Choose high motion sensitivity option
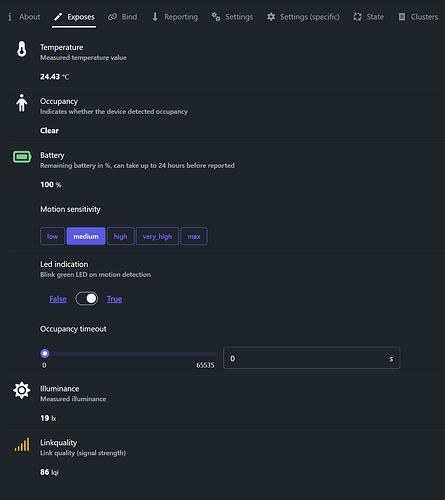445x500 pixels. (120, 236)
